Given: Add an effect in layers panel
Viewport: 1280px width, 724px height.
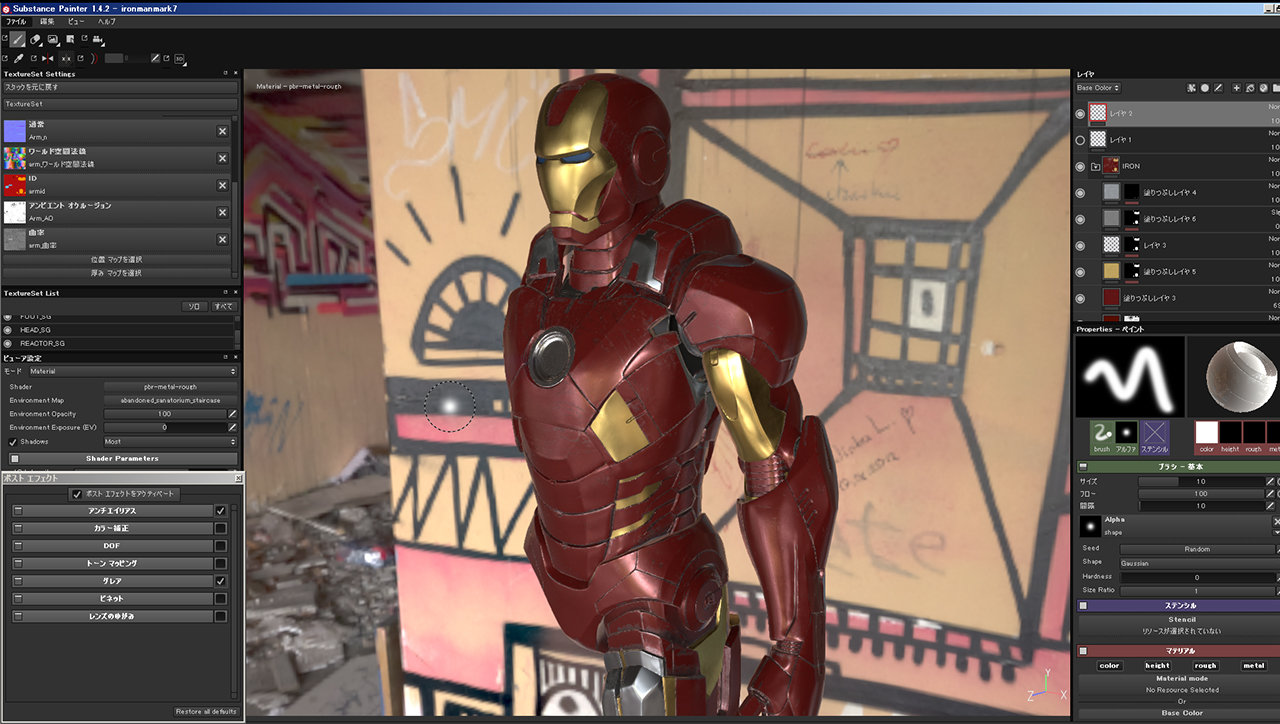Looking at the screenshot, I should pyautogui.click(x=1191, y=88).
